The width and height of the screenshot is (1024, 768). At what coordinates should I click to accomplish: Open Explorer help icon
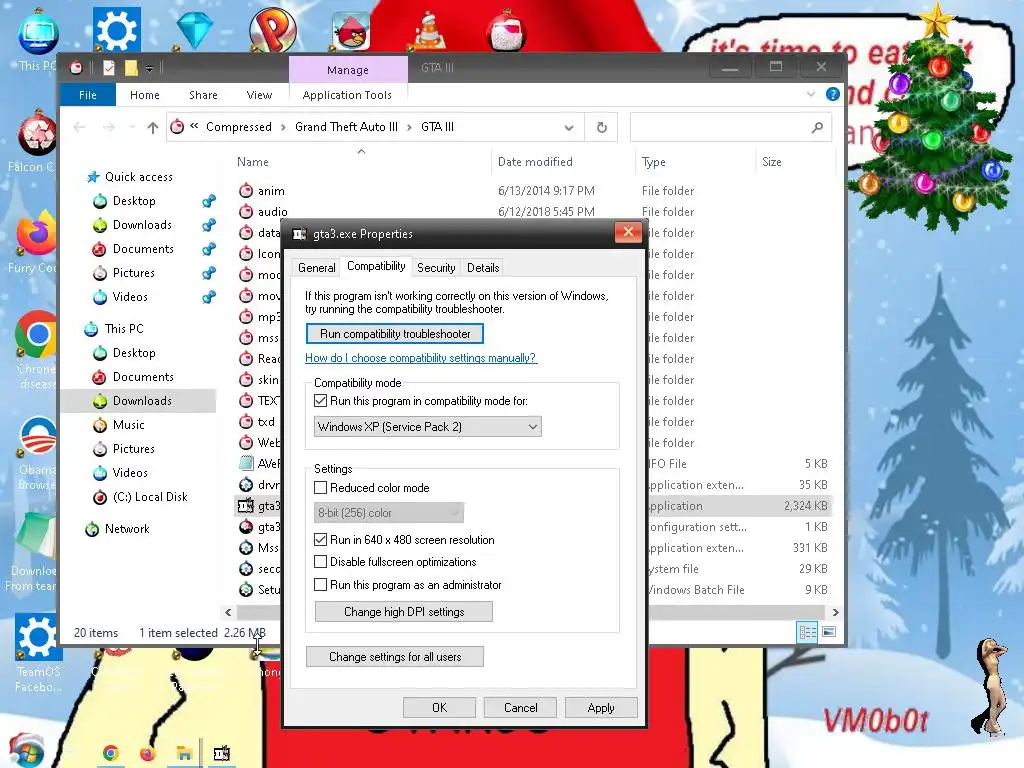[833, 94]
